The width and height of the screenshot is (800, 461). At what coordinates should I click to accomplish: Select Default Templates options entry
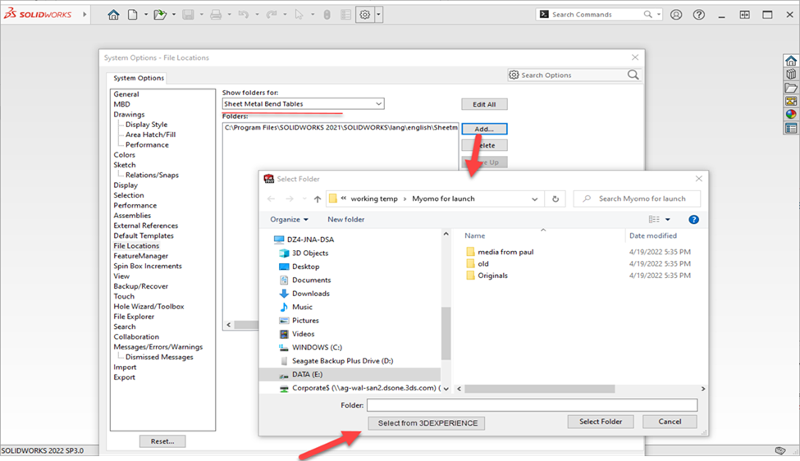pos(143,236)
